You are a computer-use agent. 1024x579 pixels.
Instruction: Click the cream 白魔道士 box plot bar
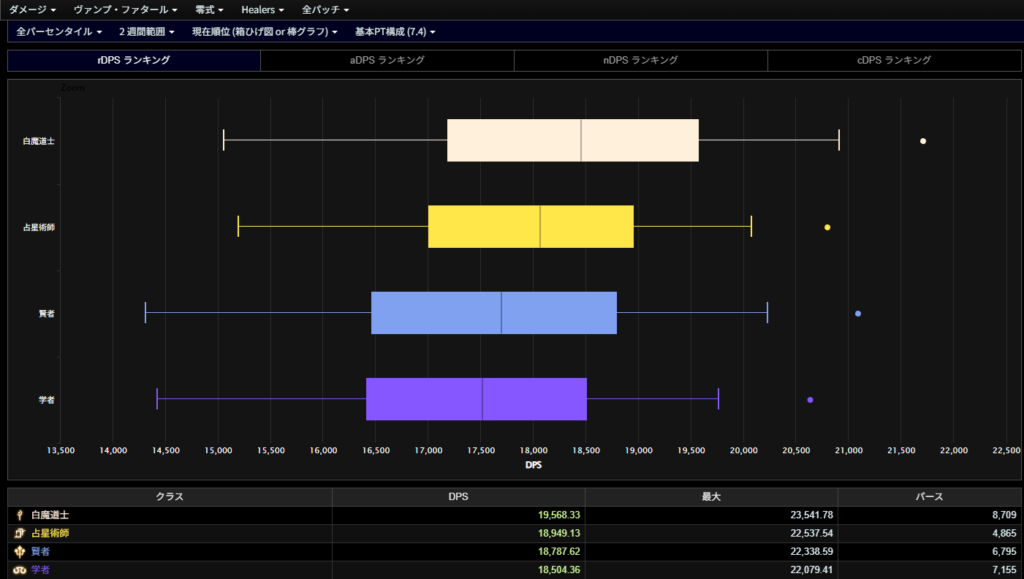pyautogui.click(x=572, y=140)
